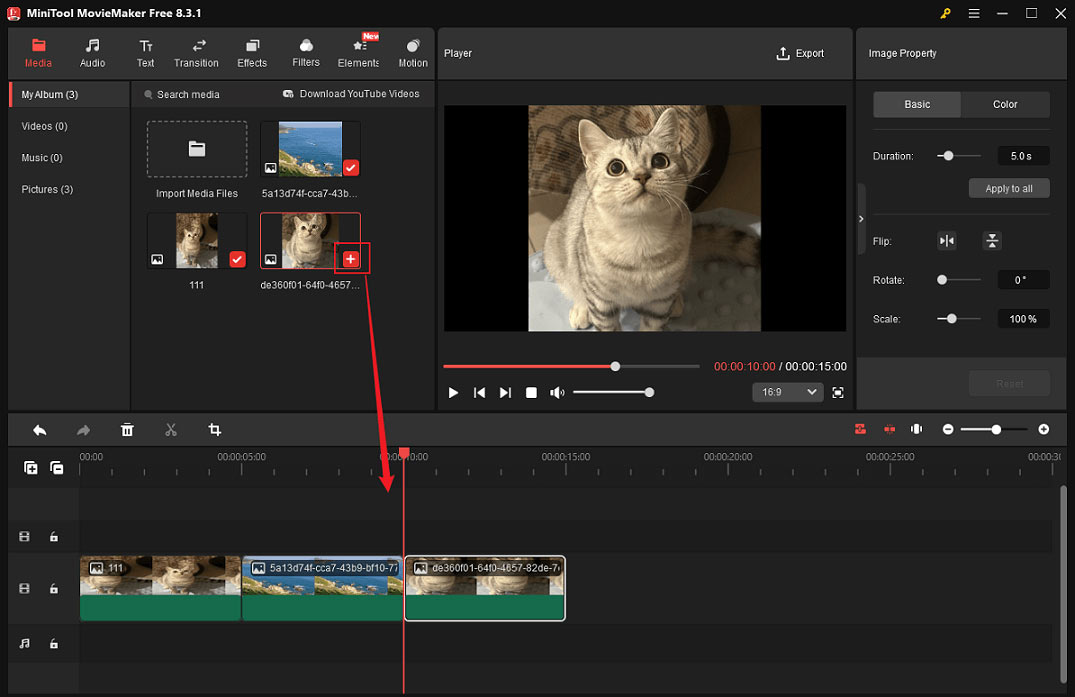
Task: Uncheck the selection on the 111 picture
Action: [x=237, y=258]
